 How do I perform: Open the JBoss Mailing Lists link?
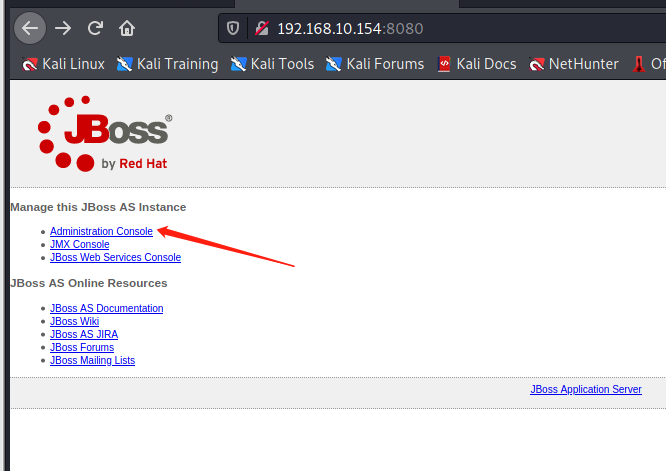click(x=93, y=361)
